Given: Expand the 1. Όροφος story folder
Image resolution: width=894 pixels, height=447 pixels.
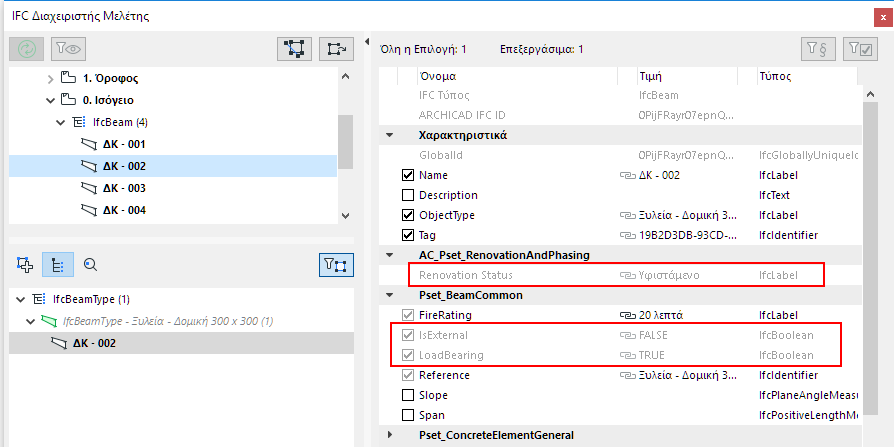Looking at the screenshot, I should (51, 78).
